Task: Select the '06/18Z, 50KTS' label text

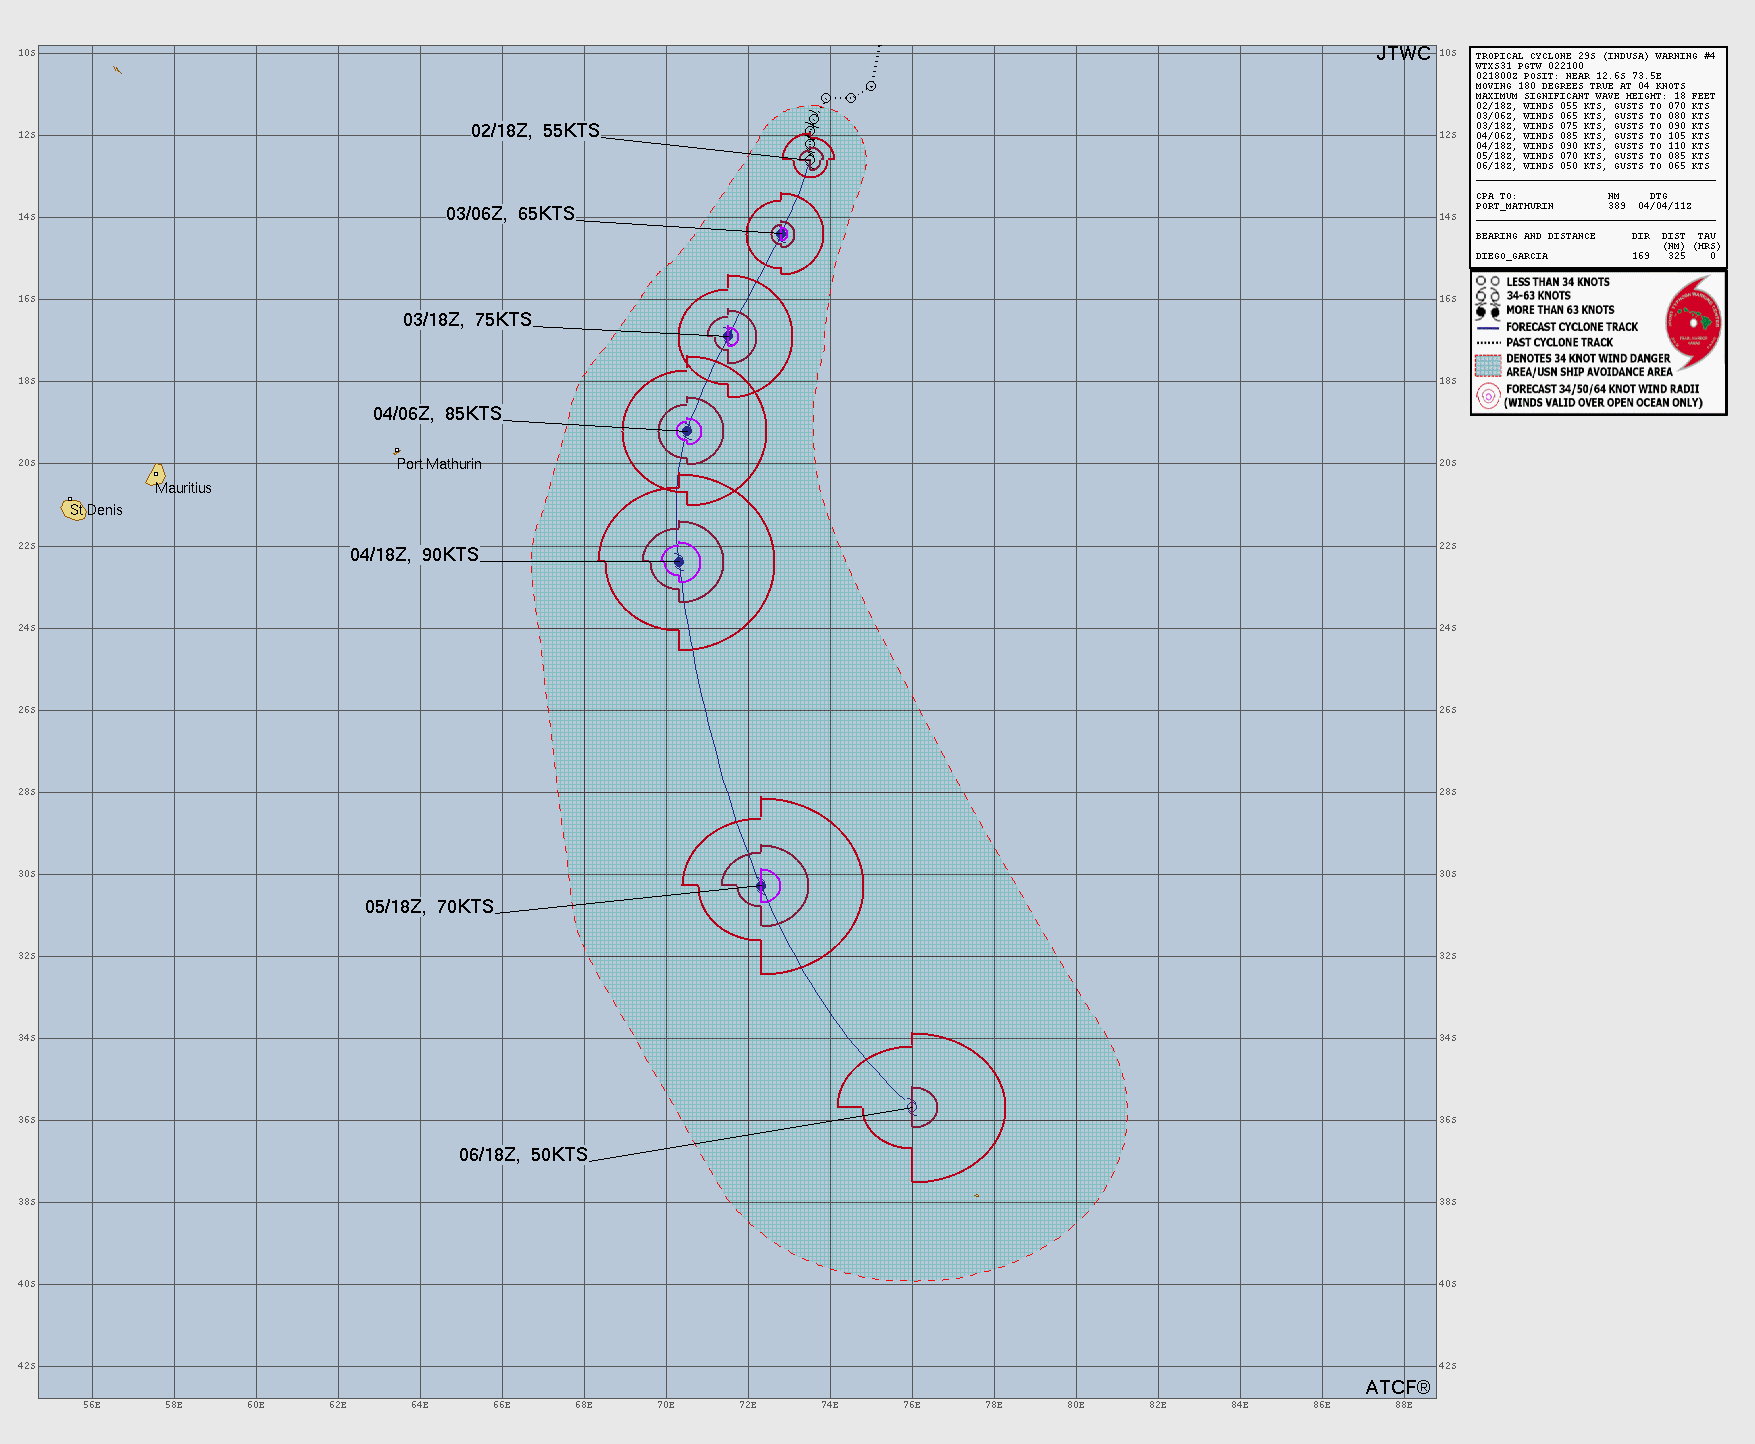Action: click(x=523, y=1155)
